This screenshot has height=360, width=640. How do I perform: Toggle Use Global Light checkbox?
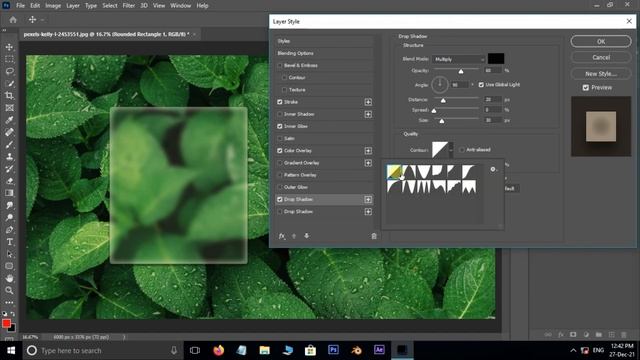pos(481,84)
